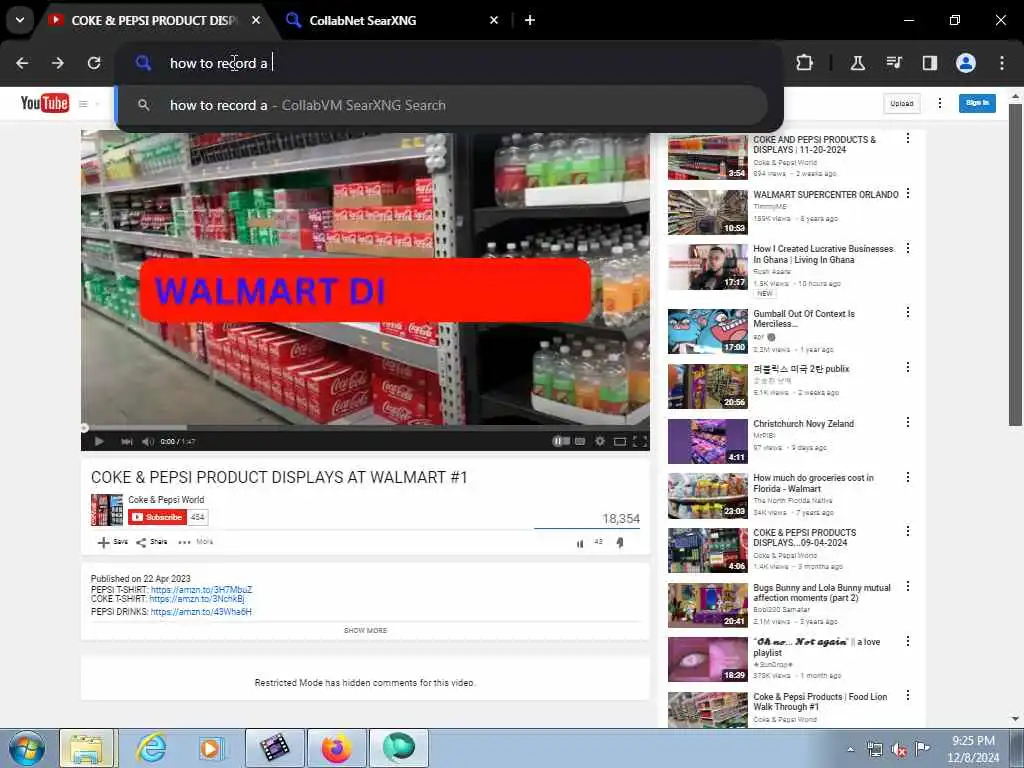Screen dimensions: 1024x768
Task: Dislike the video with thumbs down
Action: tap(620, 543)
